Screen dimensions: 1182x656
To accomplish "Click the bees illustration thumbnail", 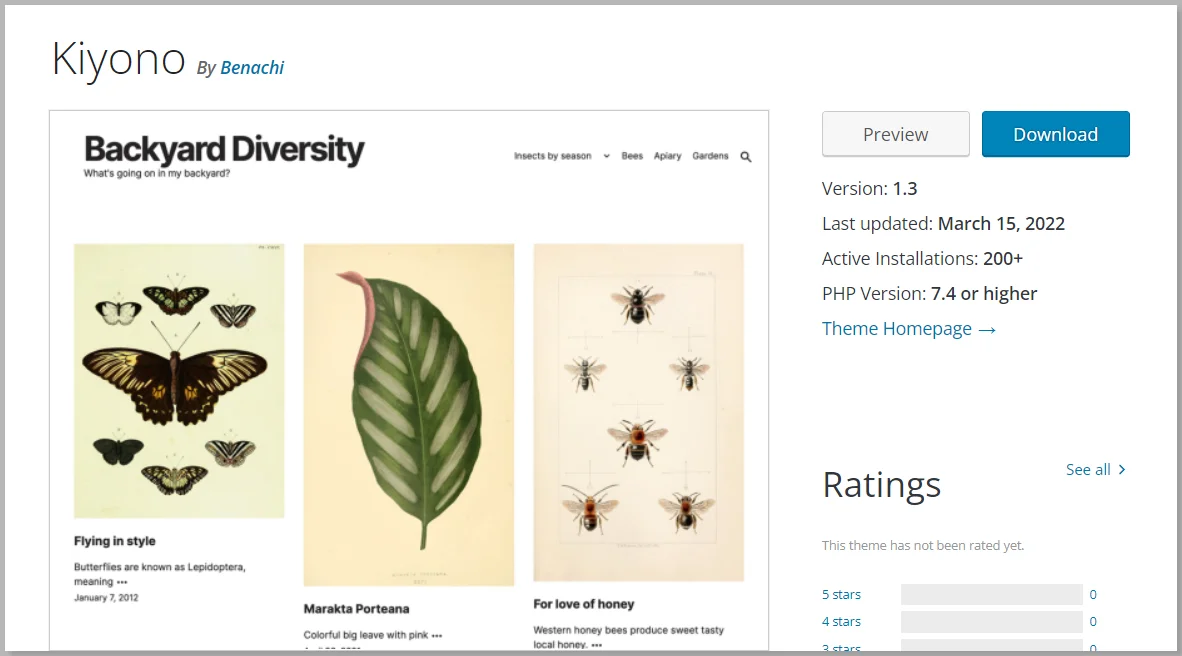I will coord(638,412).
